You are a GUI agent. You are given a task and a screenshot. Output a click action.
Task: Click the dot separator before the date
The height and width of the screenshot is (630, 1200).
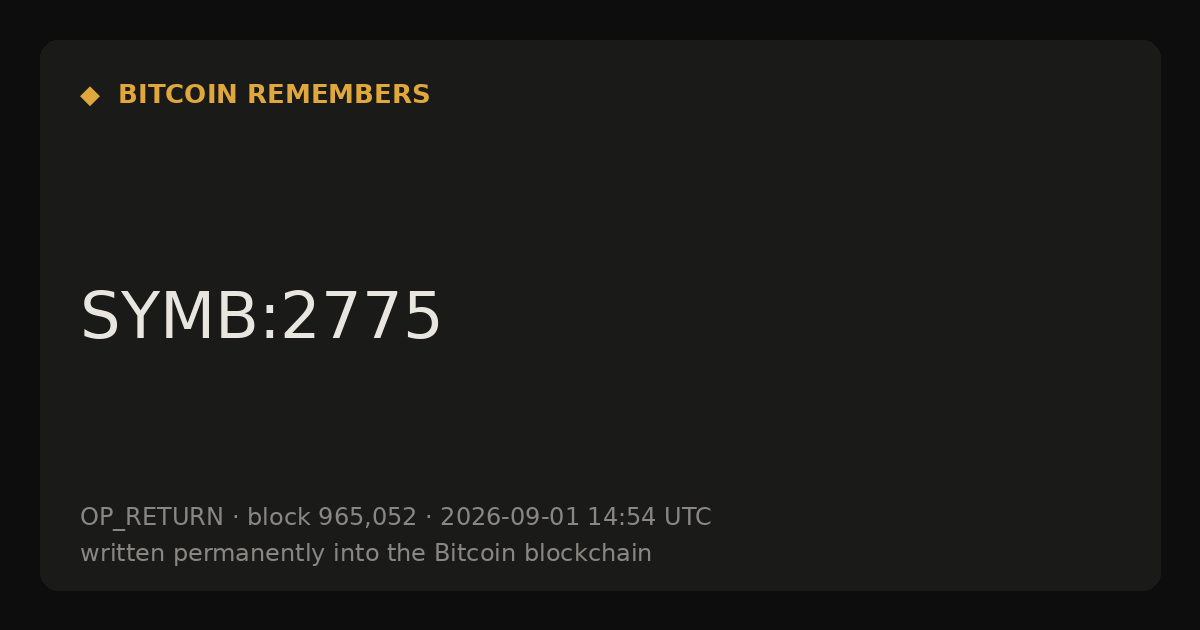[429, 518]
